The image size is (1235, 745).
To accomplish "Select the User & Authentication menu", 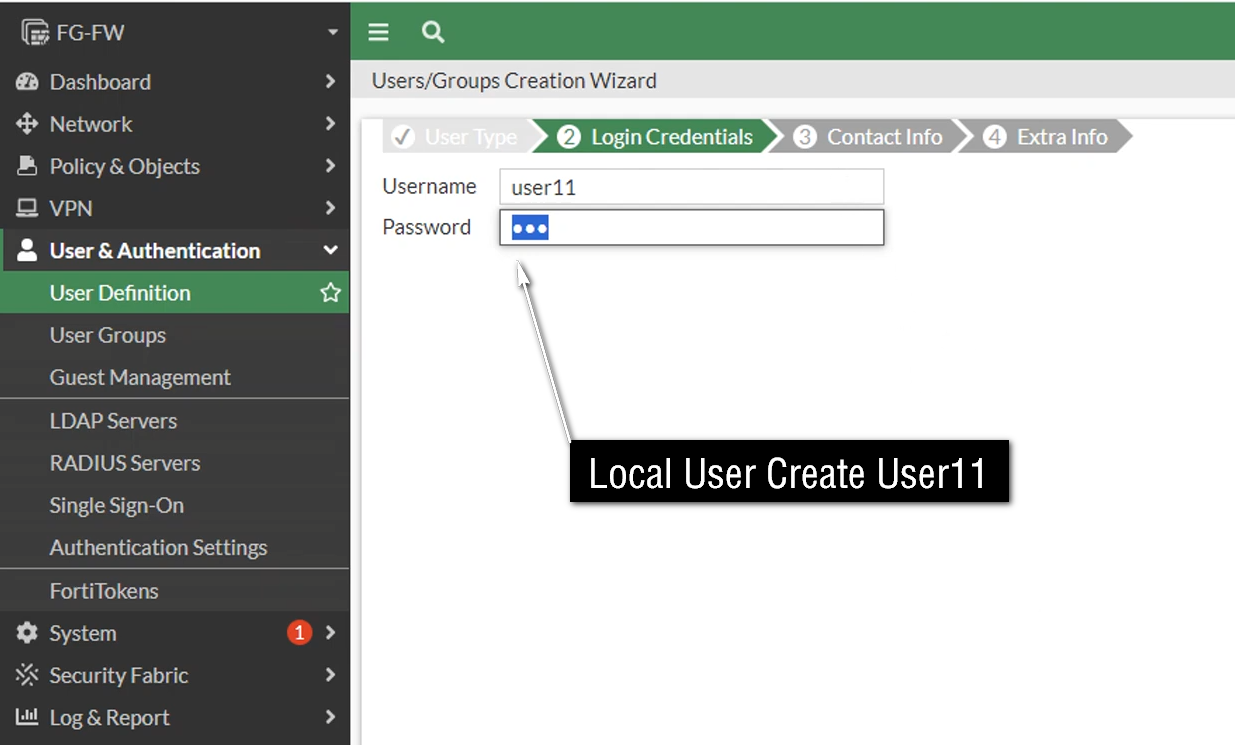I will [x=175, y=250].
